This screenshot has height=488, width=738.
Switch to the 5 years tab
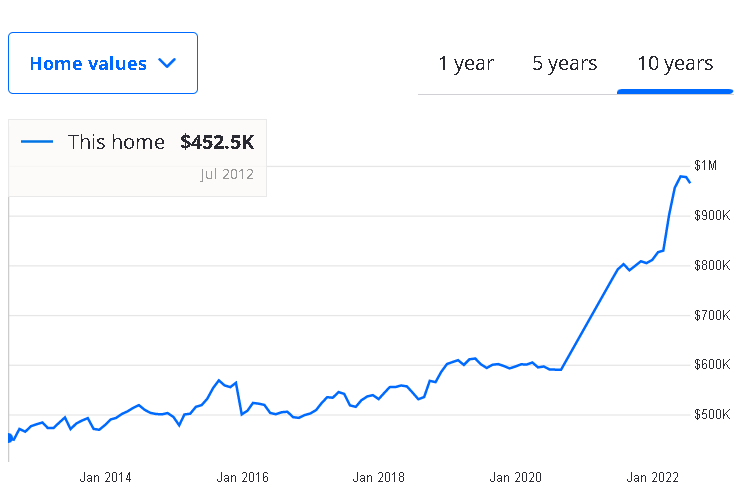pos(564,64)
